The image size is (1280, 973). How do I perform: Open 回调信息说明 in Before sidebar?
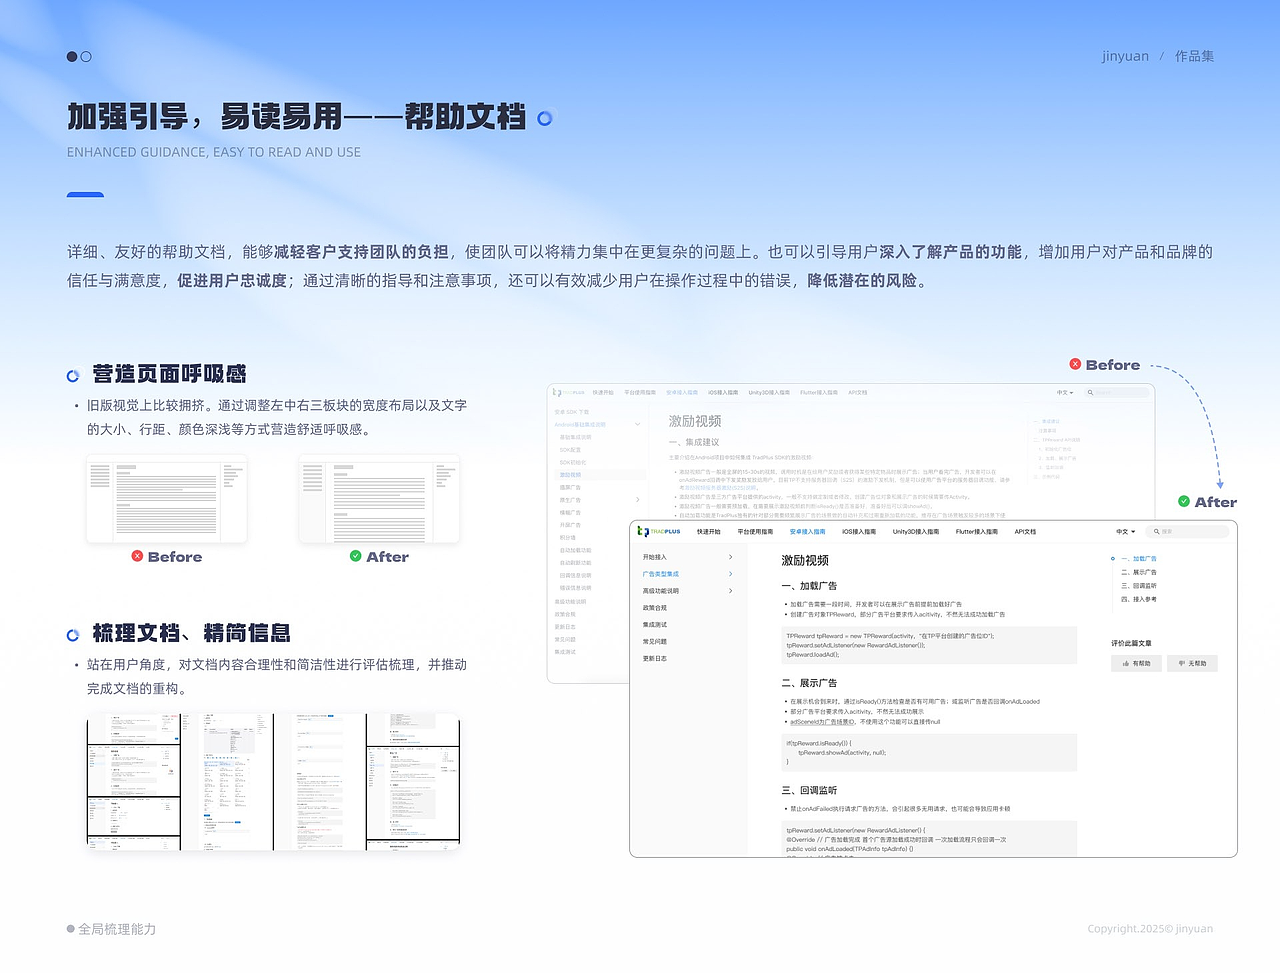coord(575,576)
